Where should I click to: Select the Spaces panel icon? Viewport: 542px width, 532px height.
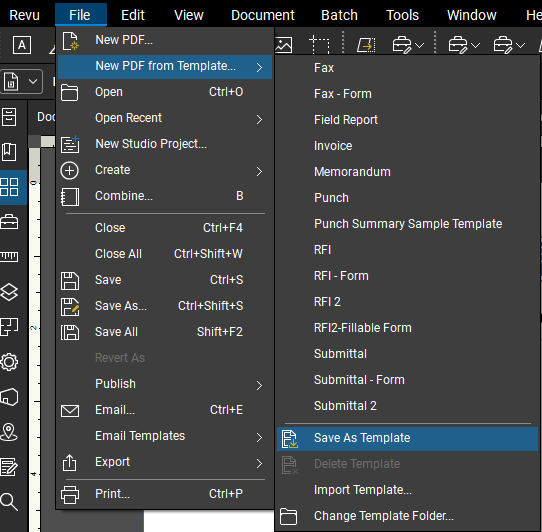pos(9,327)
